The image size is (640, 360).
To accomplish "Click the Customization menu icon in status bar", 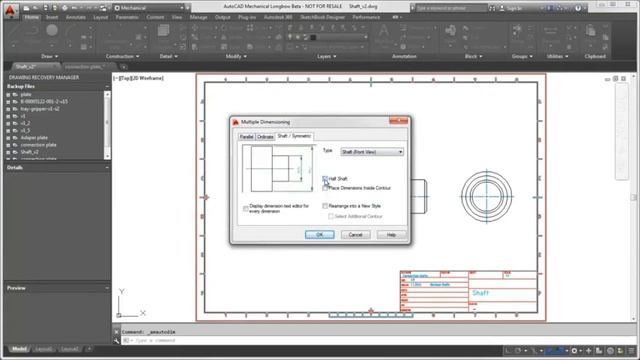I will point(631,351).
